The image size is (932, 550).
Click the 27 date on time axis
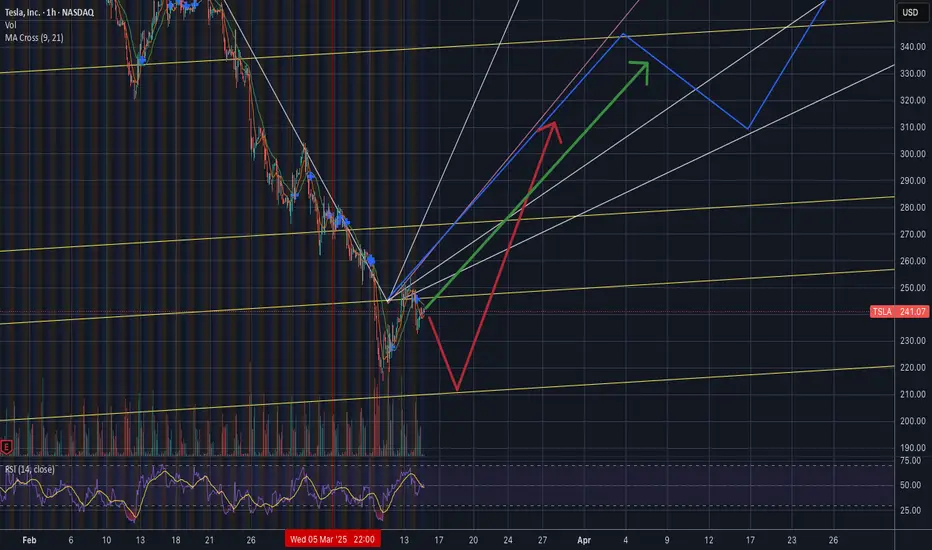point(542,540)
